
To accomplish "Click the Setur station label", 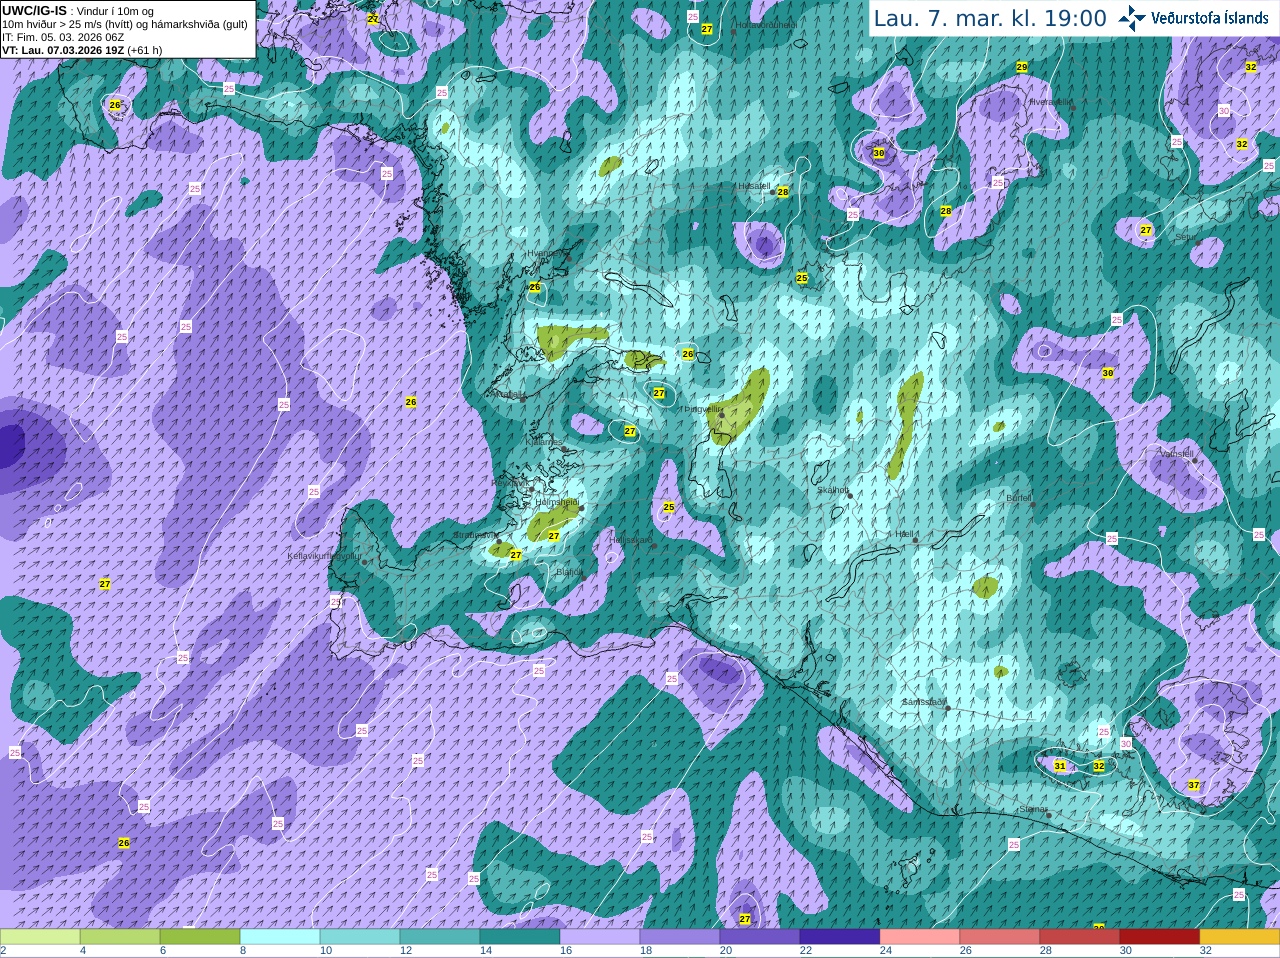I will pyautogui.click(x=1185, y=237).
